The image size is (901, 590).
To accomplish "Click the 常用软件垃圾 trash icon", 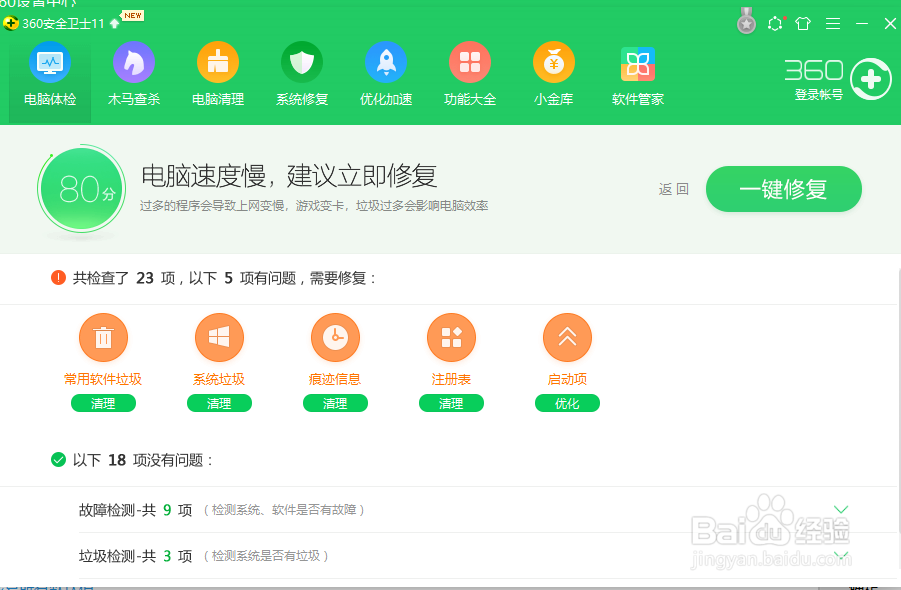I will (x=103, y=337).
